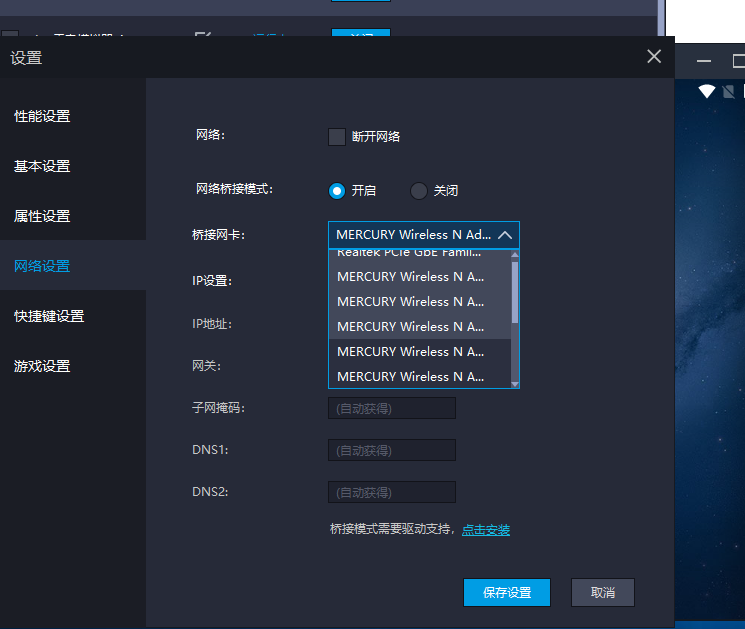Go to the 快捷键设置 tab
The width and height of the screenshot is (745, 629).
point(49,316)
